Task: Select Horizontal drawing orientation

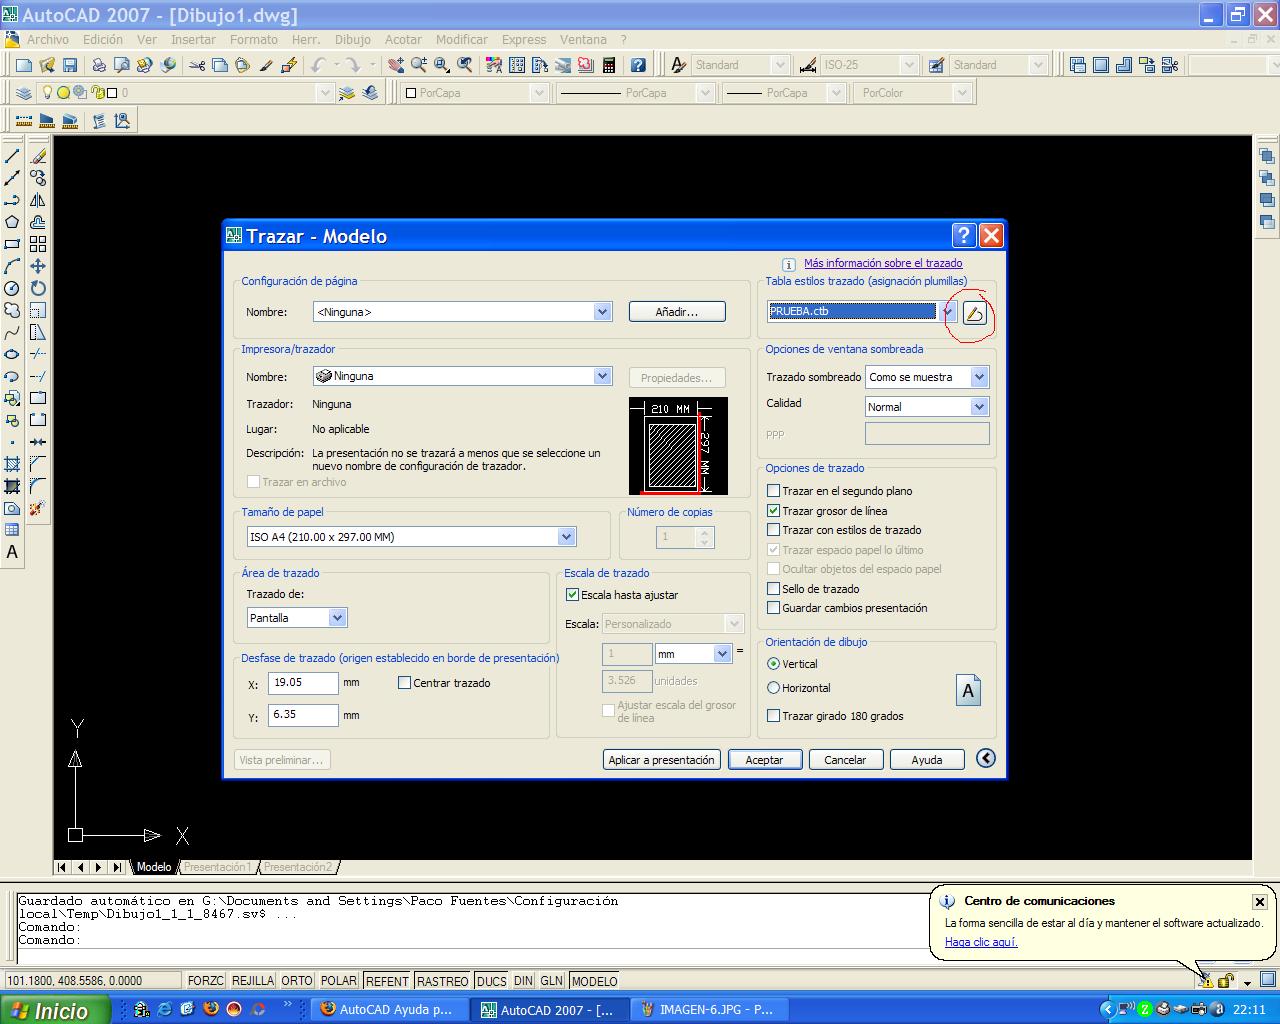Action: coord(773,688)
